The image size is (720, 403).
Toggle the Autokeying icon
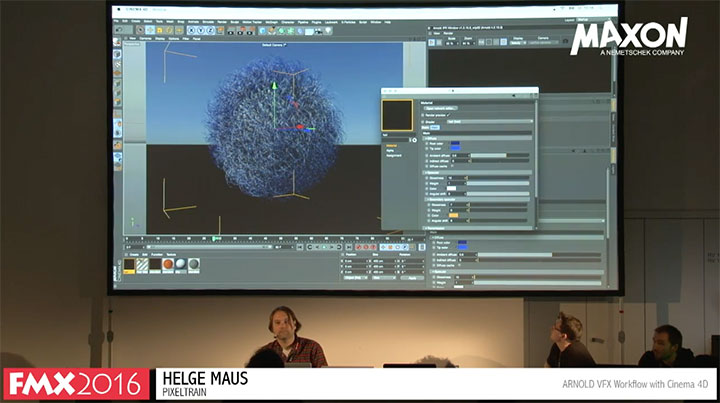pos(366,247)
